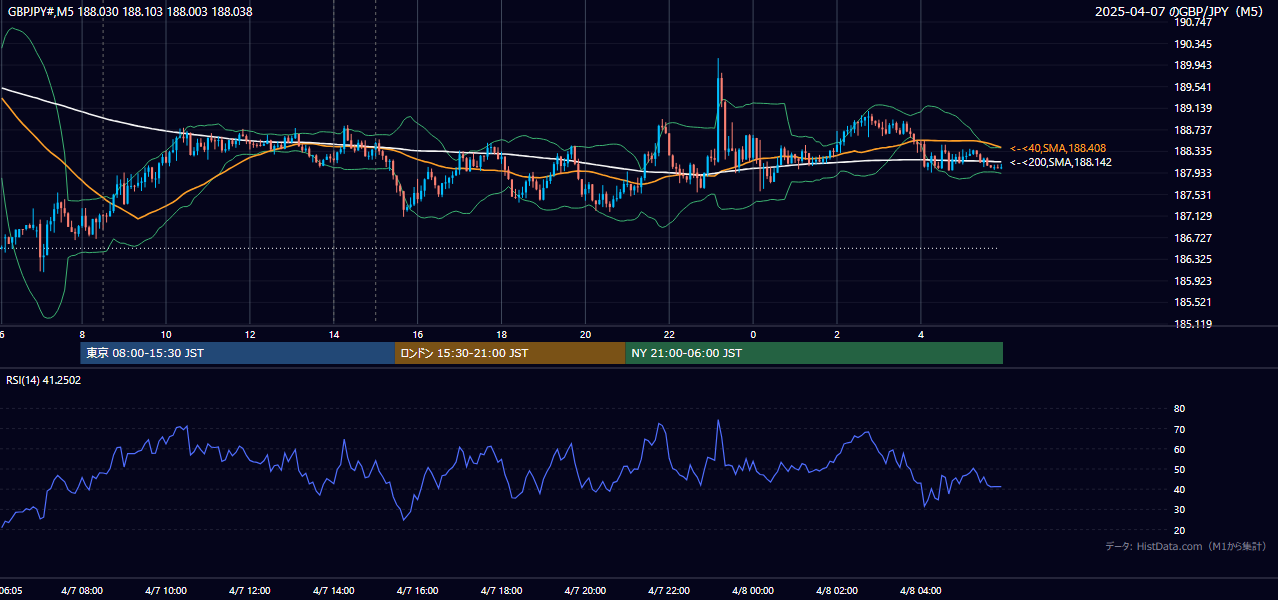1278x600 pixels.
Task: Click price axis value 189.541
Action: coord(1194,87)
